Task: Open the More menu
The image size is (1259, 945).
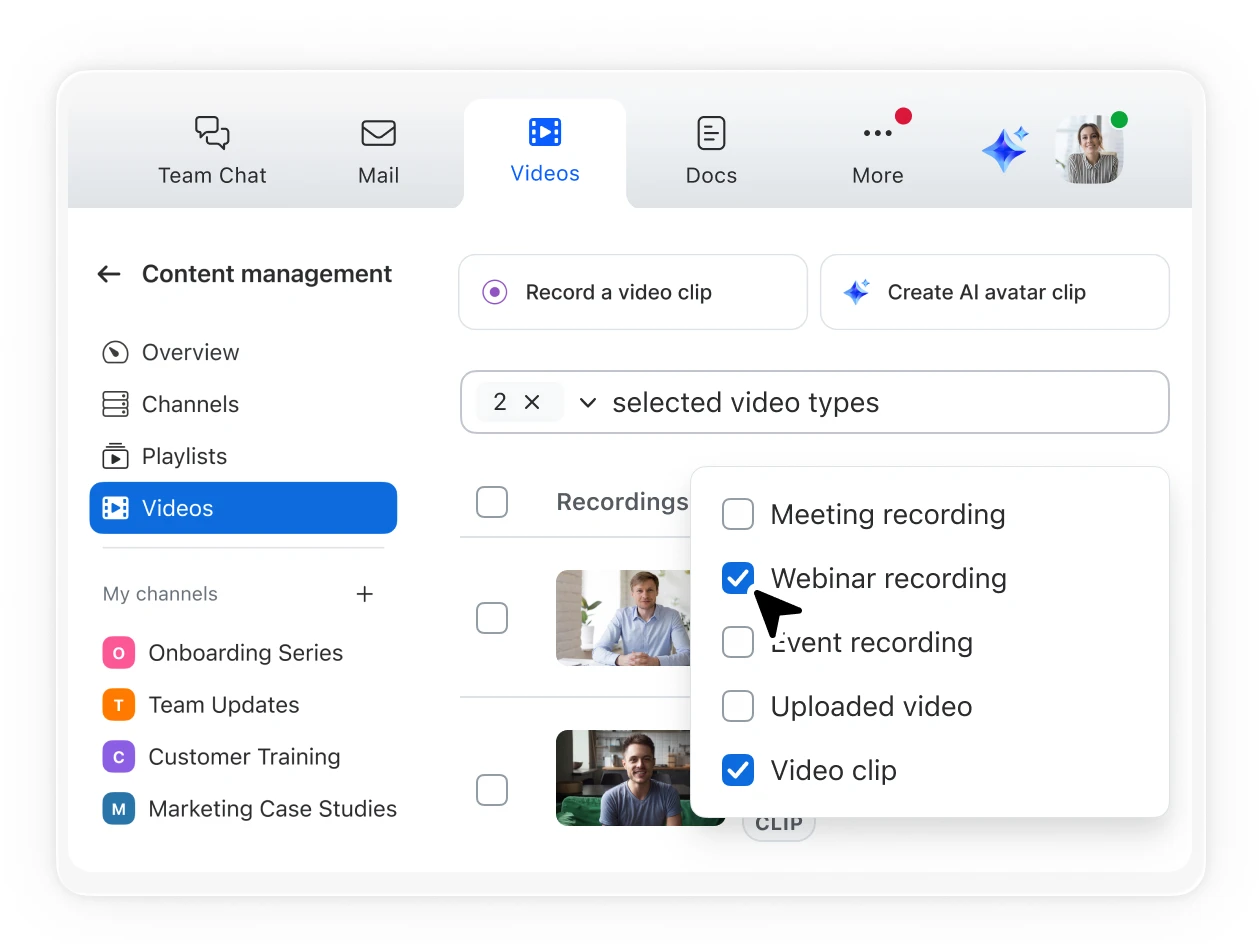Action: click(877, 132)
